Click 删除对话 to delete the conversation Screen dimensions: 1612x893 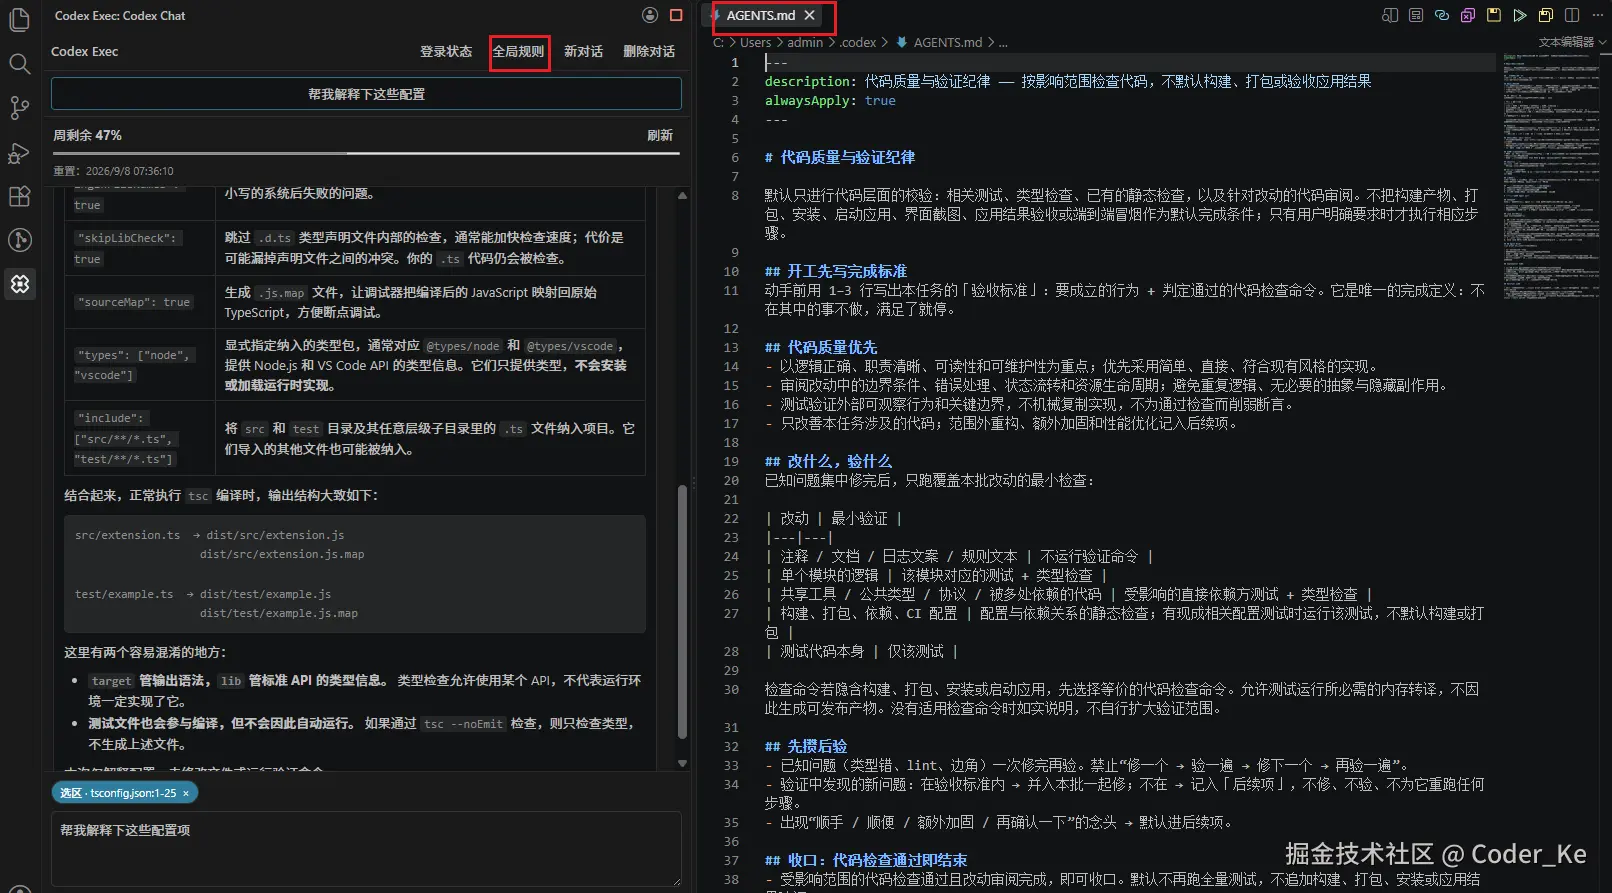pyautogui.click(x=649, y=51)
